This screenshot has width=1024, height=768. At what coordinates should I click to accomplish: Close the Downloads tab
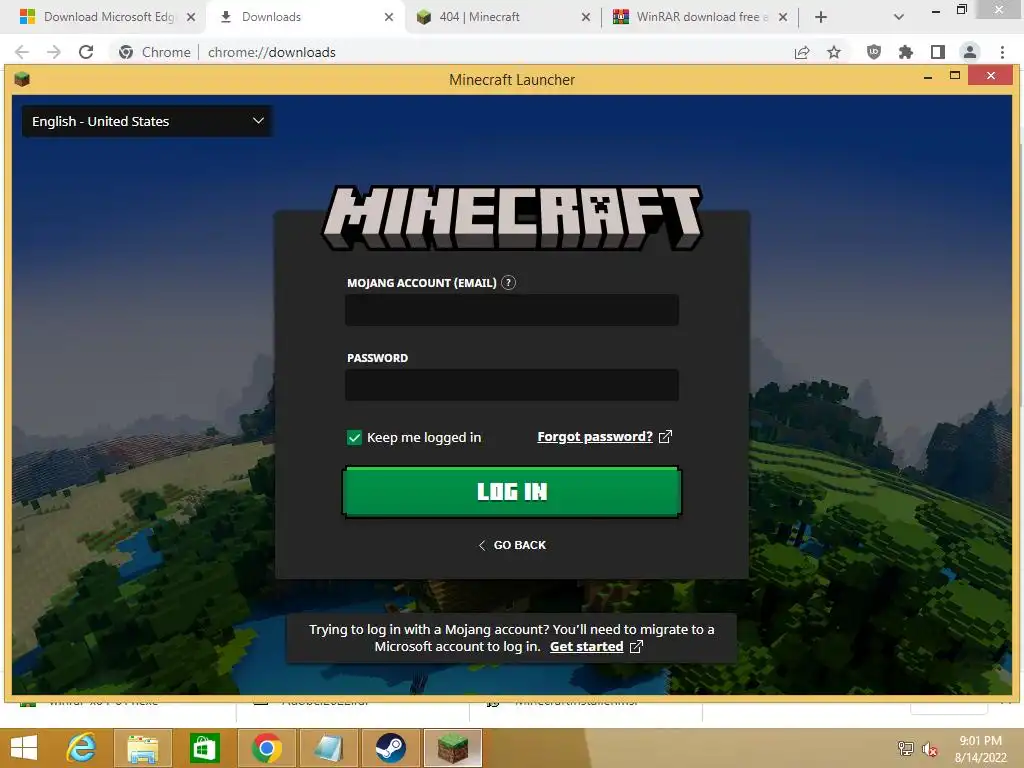pyautogui.click(x=389, y=17)
